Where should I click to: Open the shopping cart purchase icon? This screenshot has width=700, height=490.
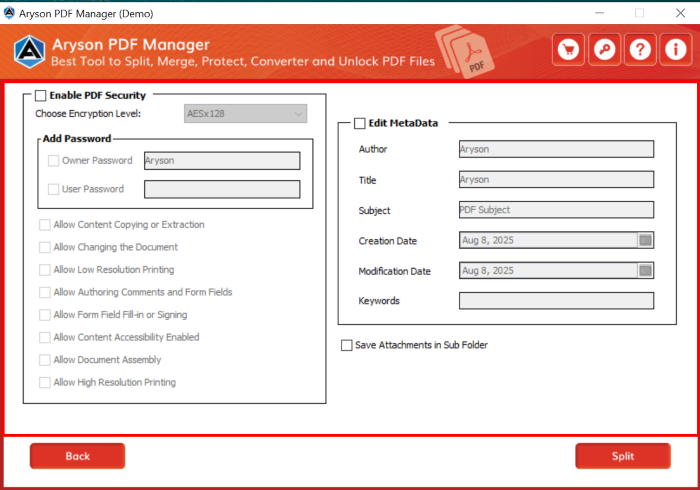coord(568,50)
